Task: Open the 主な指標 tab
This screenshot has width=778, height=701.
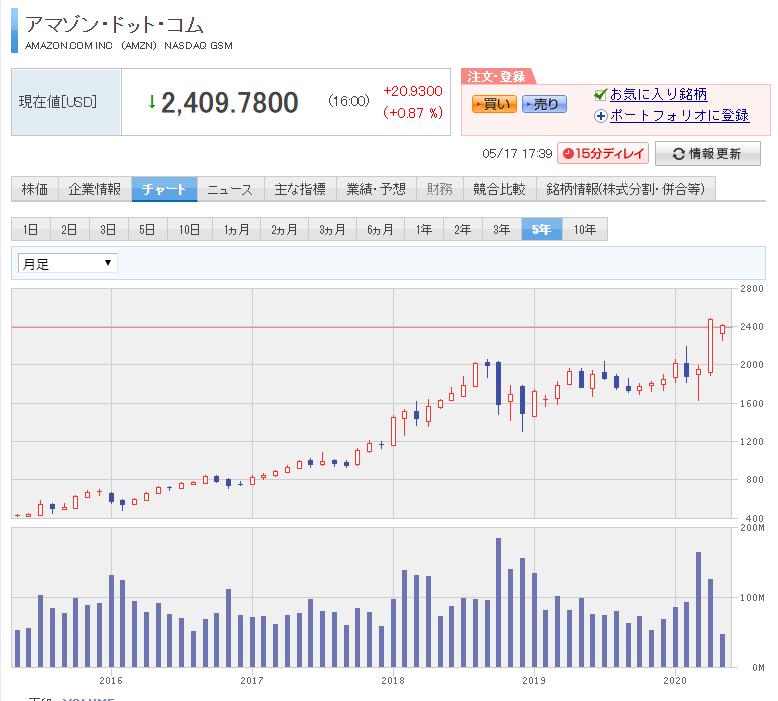Action: pyautogui.click(x=300, y=189)
